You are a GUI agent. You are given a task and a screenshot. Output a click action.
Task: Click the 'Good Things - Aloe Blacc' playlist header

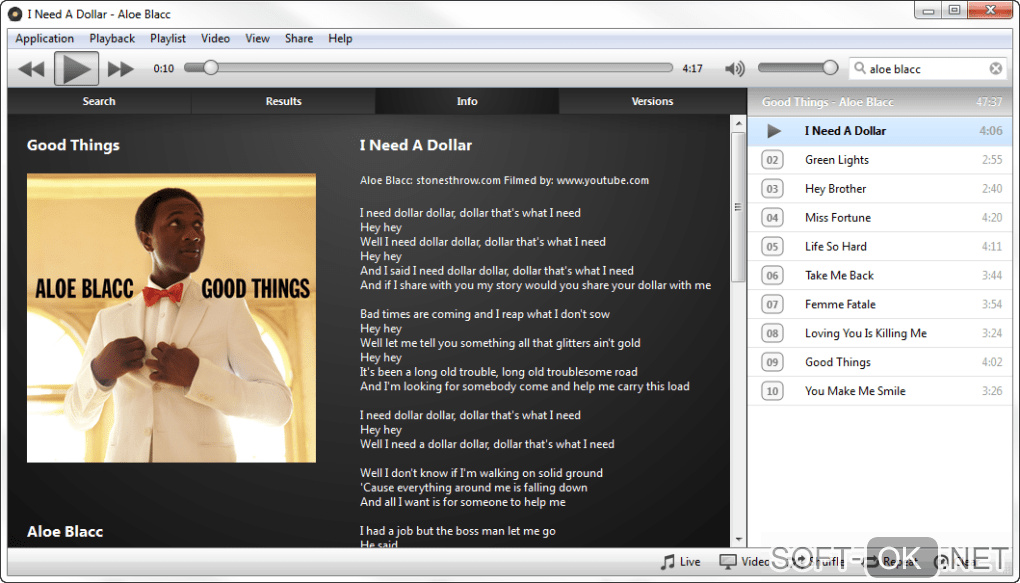[x=881, y=102]
